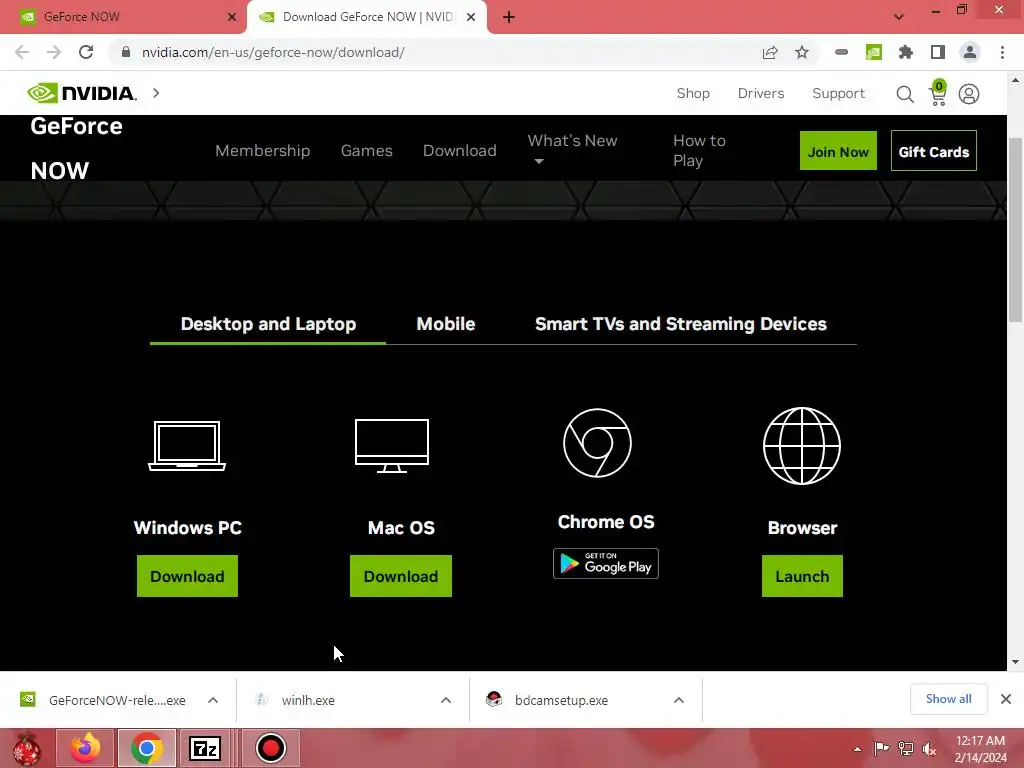The image size is (1024, 768).
Task: Click the Gift Cards button
Action: point(933,151)
